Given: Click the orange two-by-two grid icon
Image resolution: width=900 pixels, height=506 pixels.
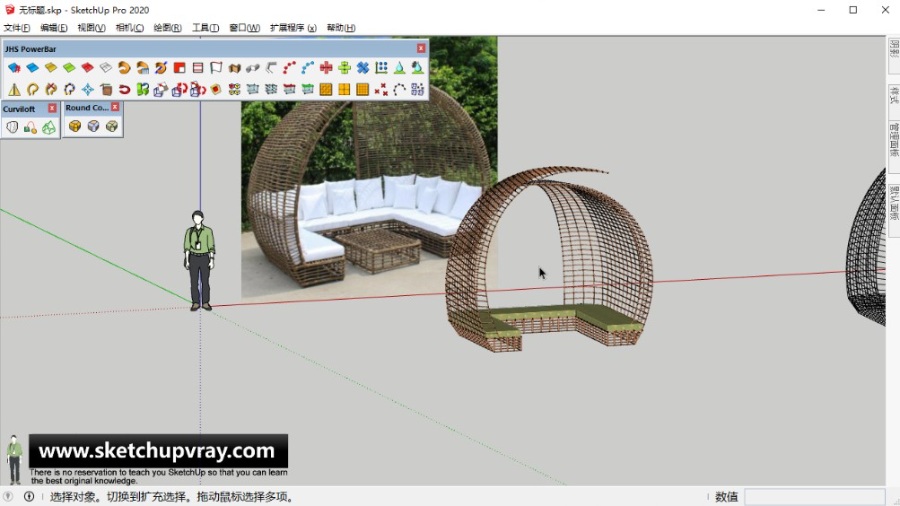Looking at the screenshot, I should pyautogui.click(x=344, y=89).
